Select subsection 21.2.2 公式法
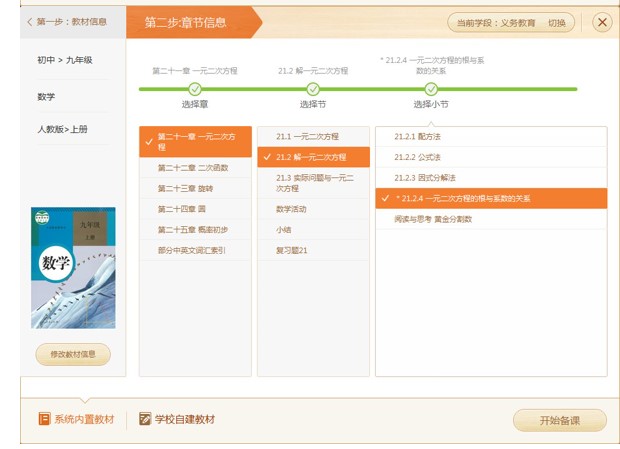620x449 pixels. tap(491, 157)
